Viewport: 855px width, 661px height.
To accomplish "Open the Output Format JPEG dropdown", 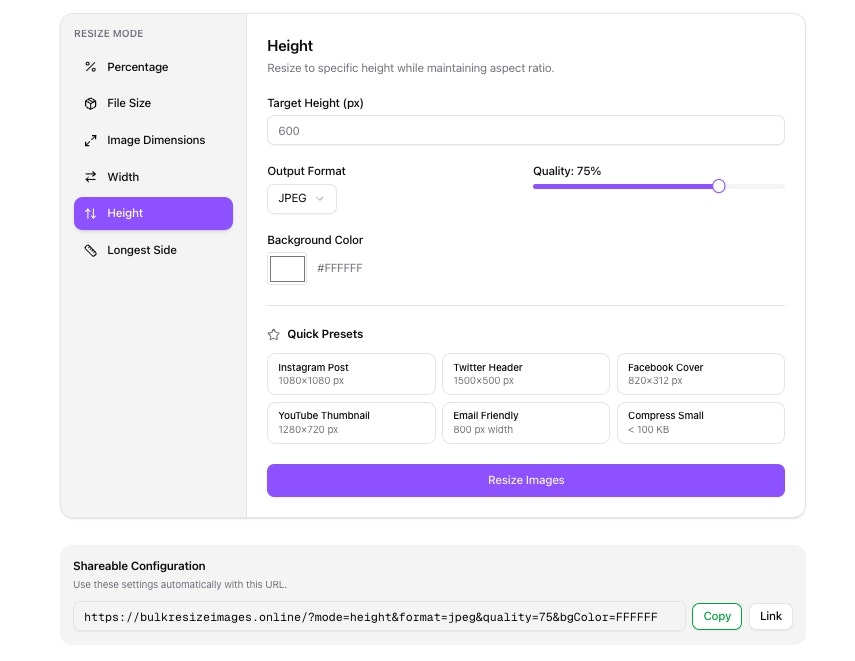I will click(x=301, y=199).
